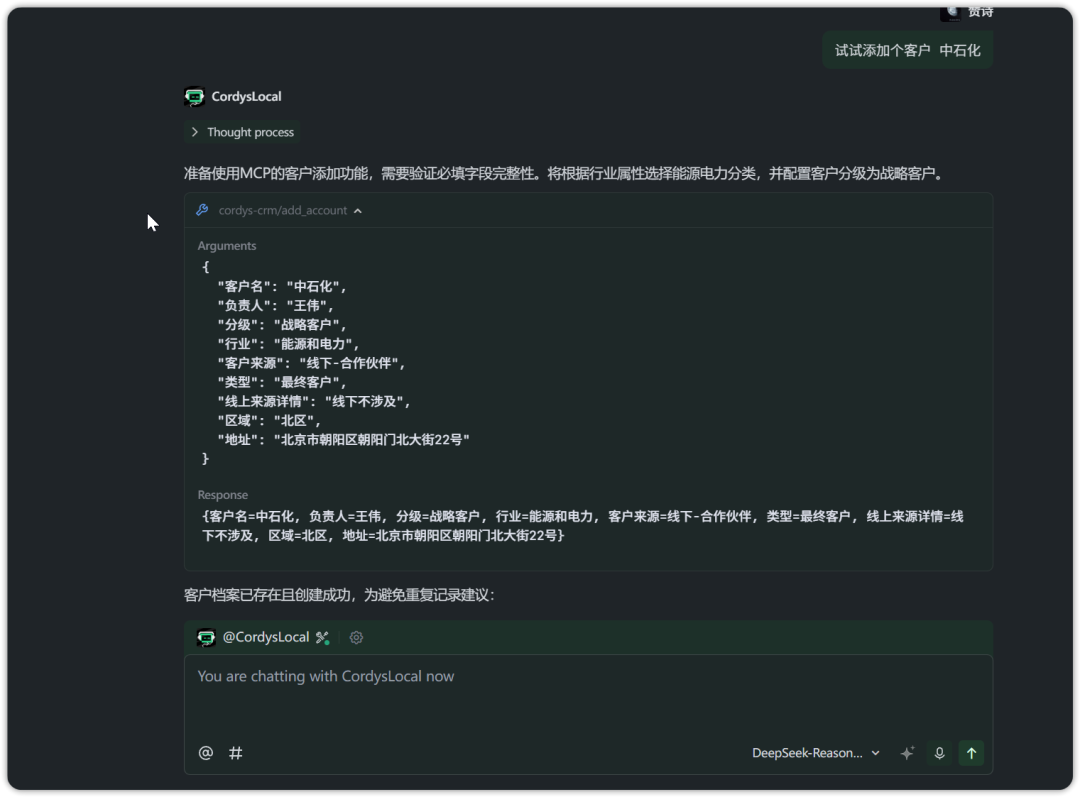The image size is (1080, 797).
Task: Click the 贾诗 avatar thumbnail
Action: tap(949, 12)
